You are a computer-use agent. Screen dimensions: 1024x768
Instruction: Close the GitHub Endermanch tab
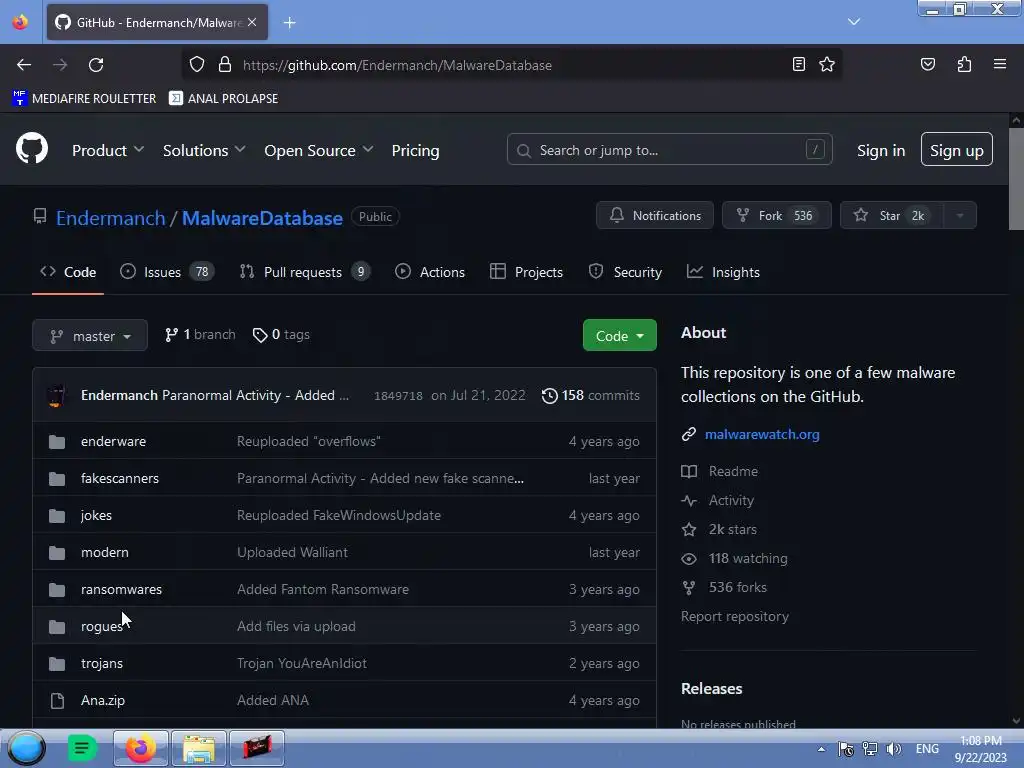point(252,22)
